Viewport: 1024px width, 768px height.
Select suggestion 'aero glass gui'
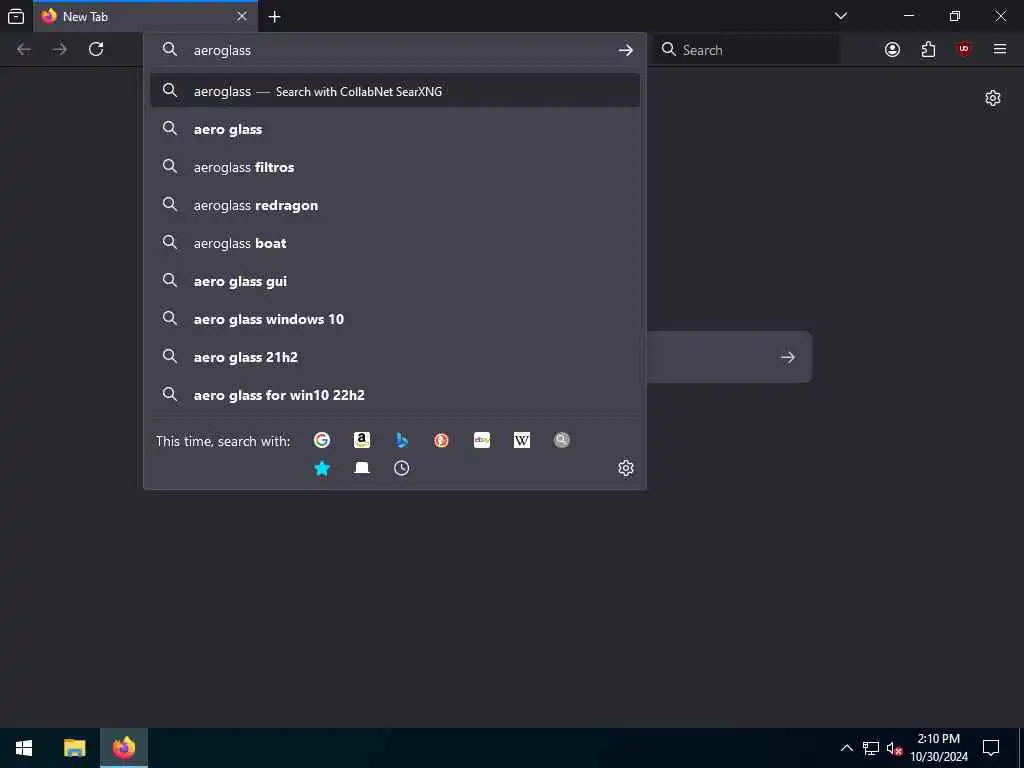tap(394, 281)
